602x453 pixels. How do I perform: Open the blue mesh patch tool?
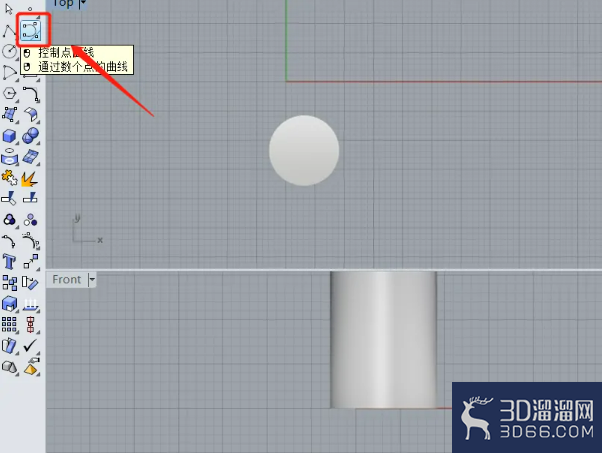(x=31, y=157)
